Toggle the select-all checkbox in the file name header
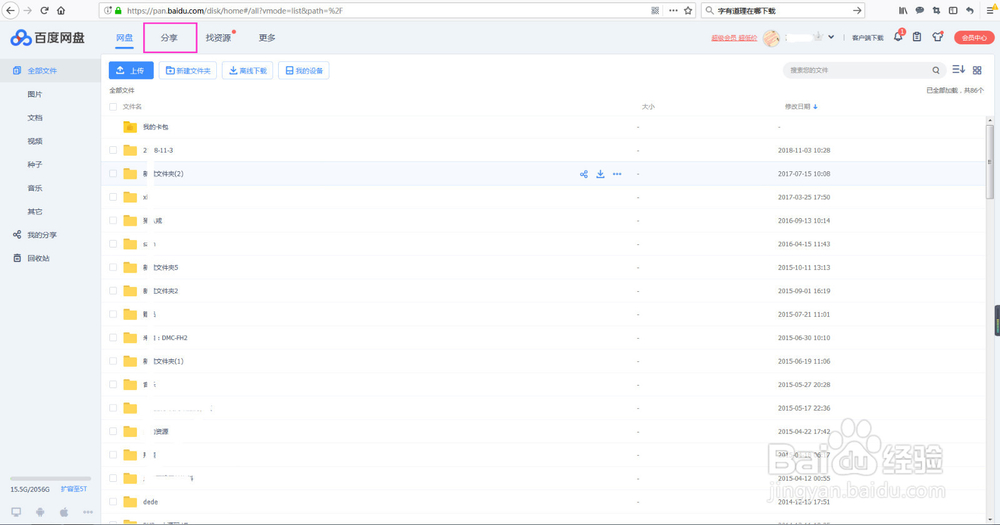This screenshot has width=1000, height=525. (x=113, y=107)
